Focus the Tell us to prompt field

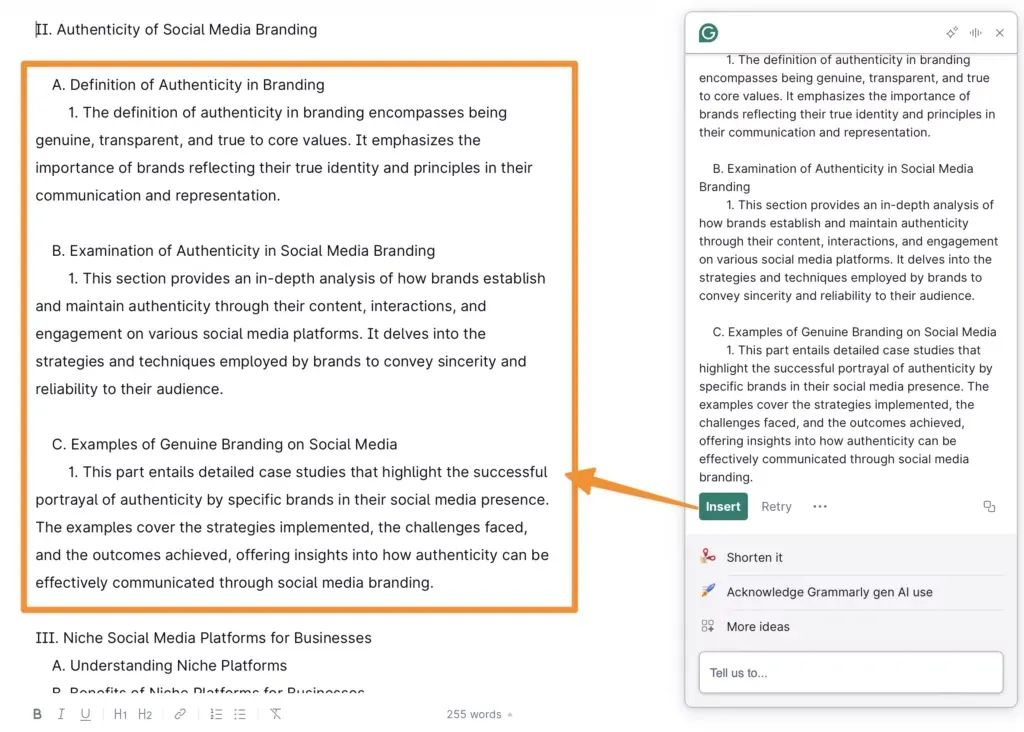pyautogui.click(x=851, y=672)
